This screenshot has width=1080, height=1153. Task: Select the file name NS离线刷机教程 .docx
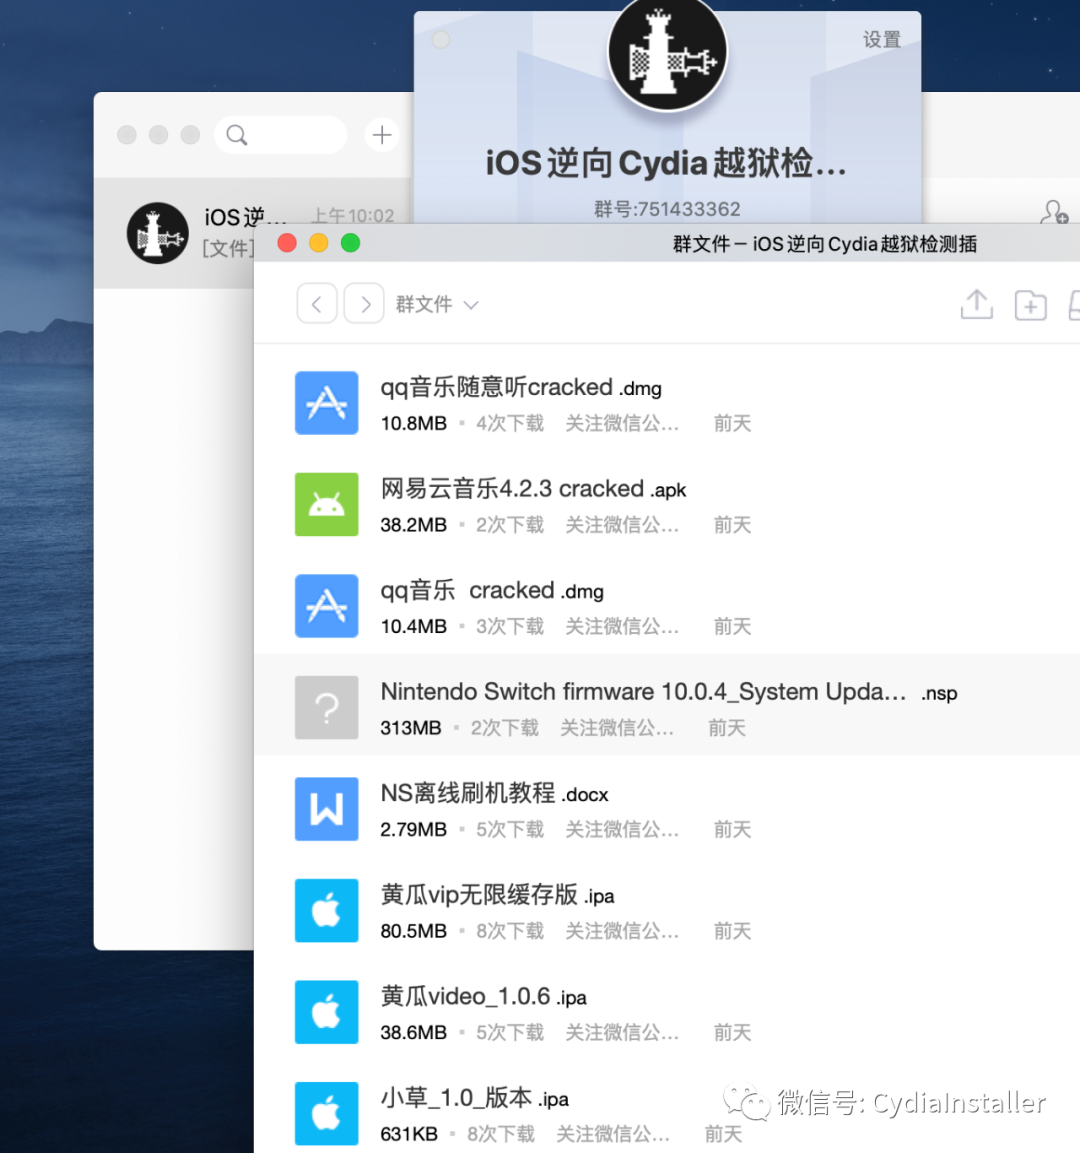[x=494, y=793]
